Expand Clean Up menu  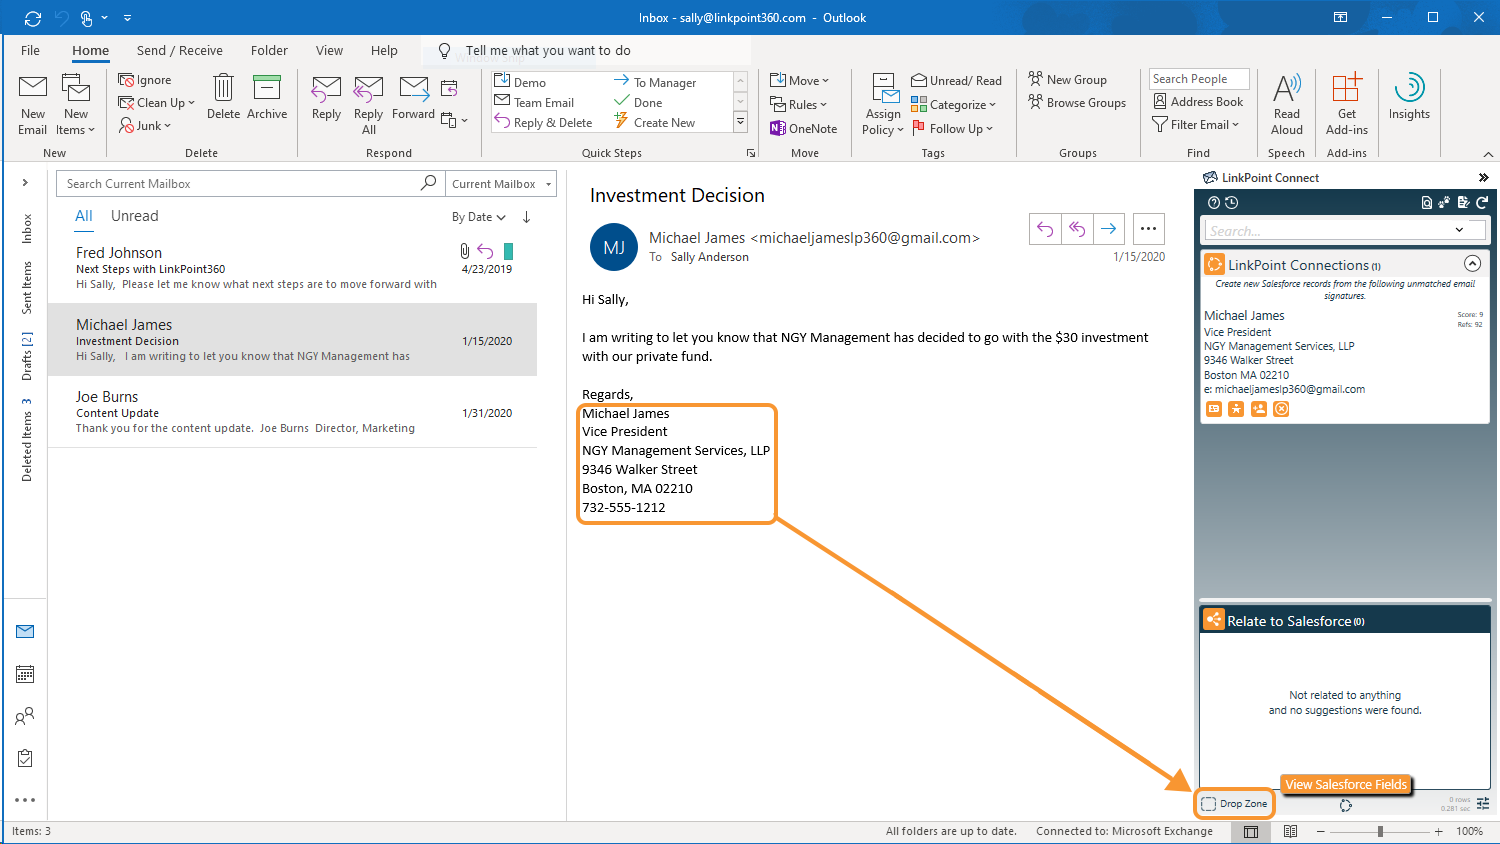click(157, 103)
